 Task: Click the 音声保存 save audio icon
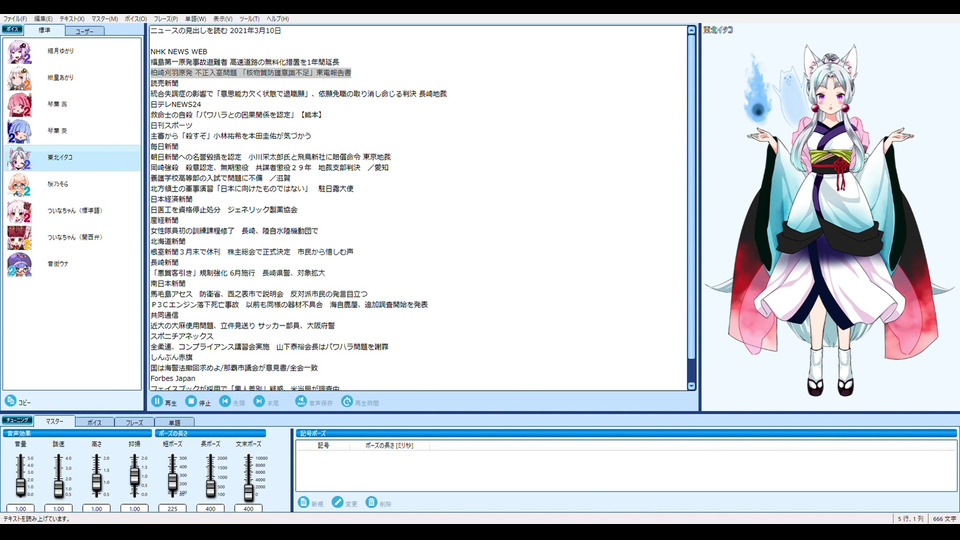[301, 402]
